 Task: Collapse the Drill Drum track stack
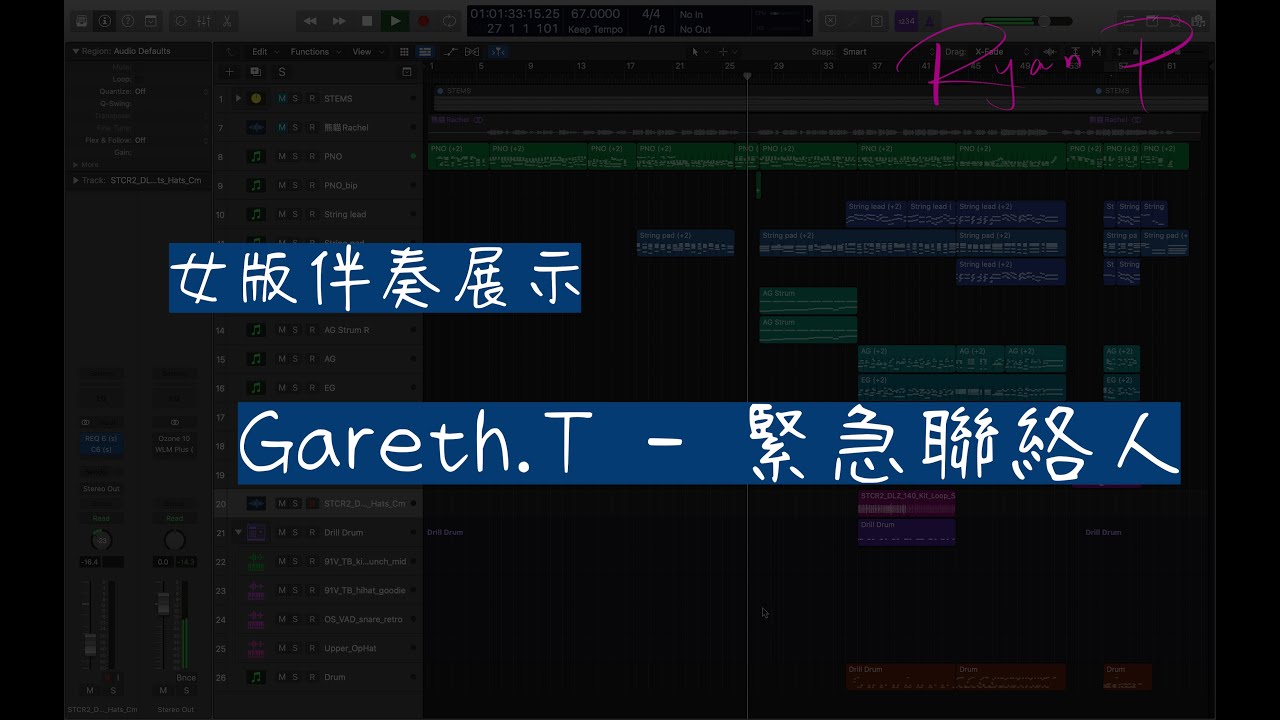point(238,533)
